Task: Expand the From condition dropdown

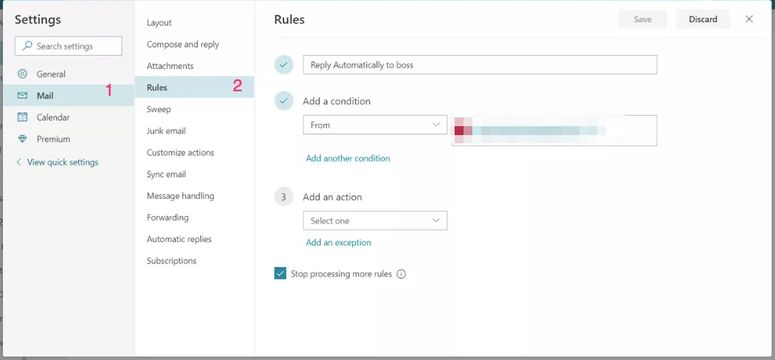Action: (375, 125)
